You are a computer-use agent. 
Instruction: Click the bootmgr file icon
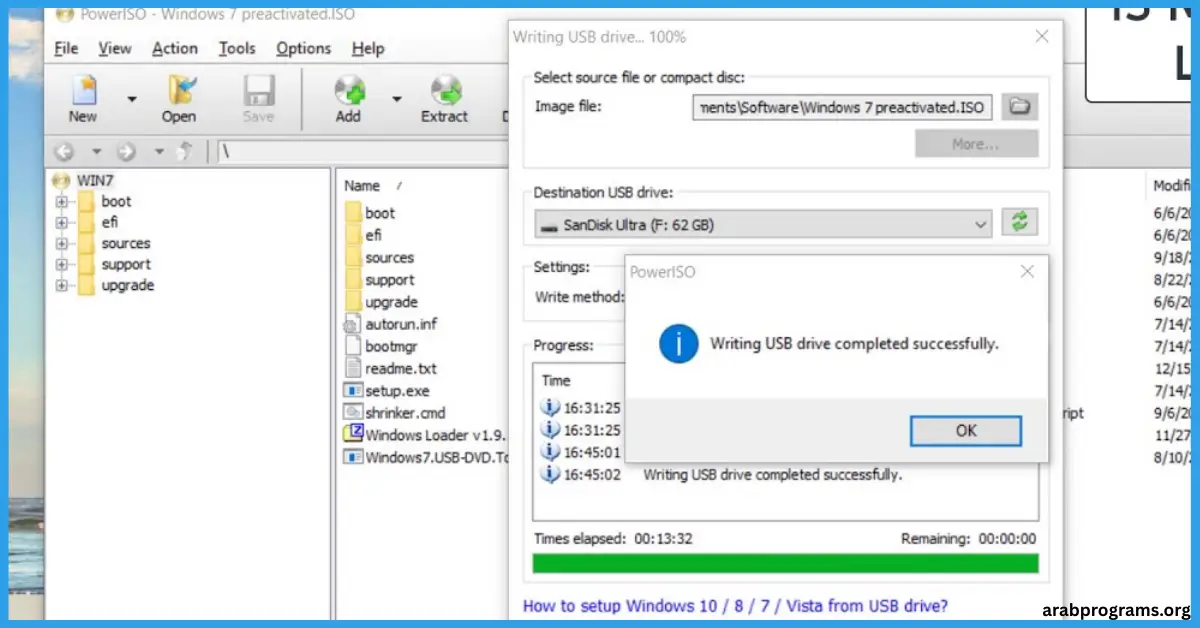tap(352, 346)
